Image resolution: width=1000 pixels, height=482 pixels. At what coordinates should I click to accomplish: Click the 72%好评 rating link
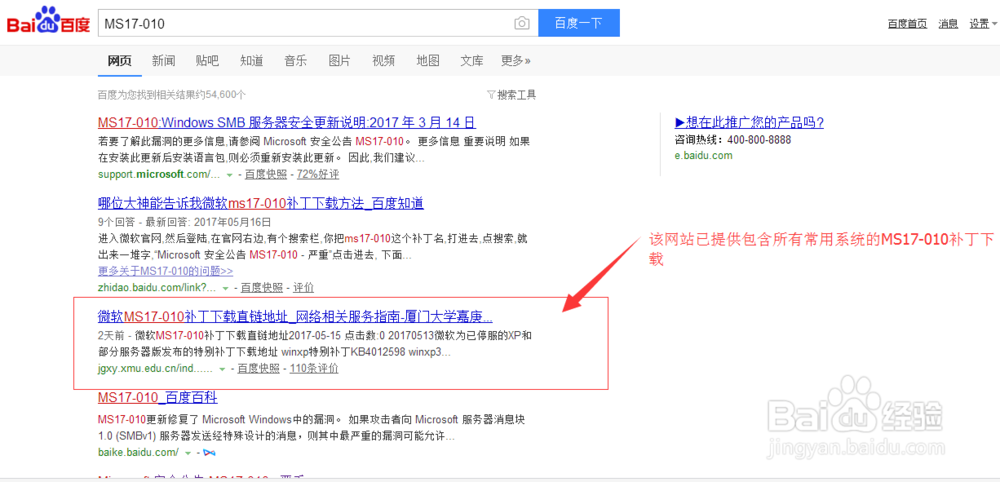(318, 174)
